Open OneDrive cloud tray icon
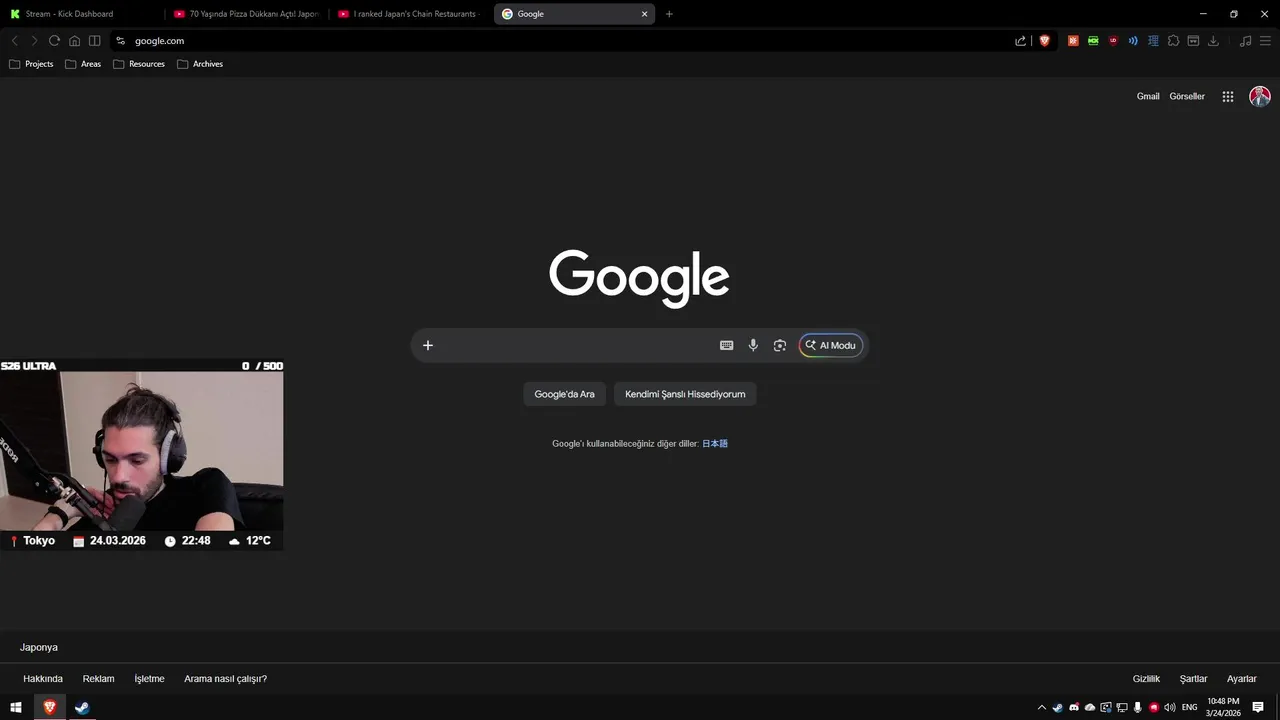 tap(1090, 708)
